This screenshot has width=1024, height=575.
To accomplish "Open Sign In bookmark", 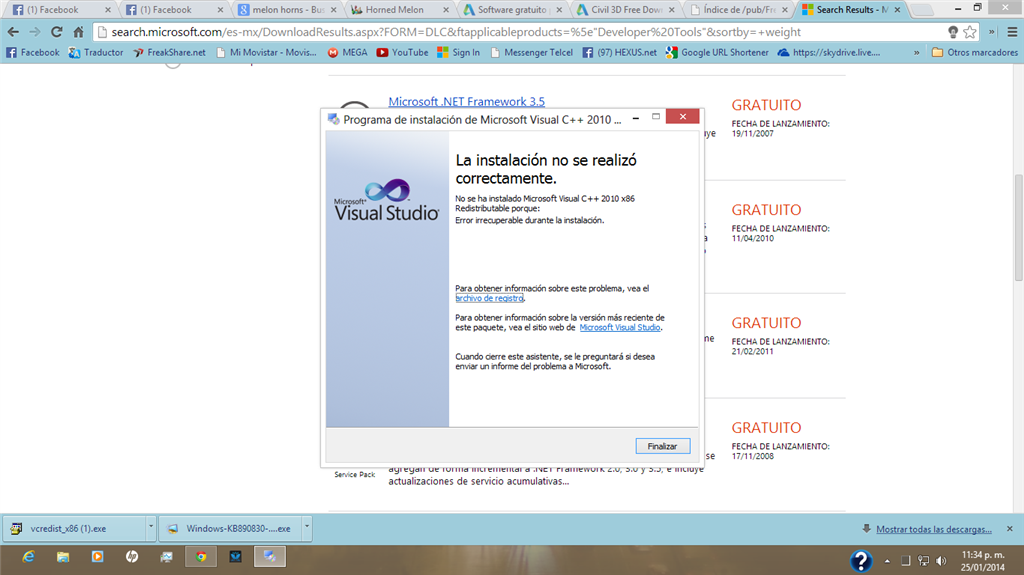I will 458,52.
